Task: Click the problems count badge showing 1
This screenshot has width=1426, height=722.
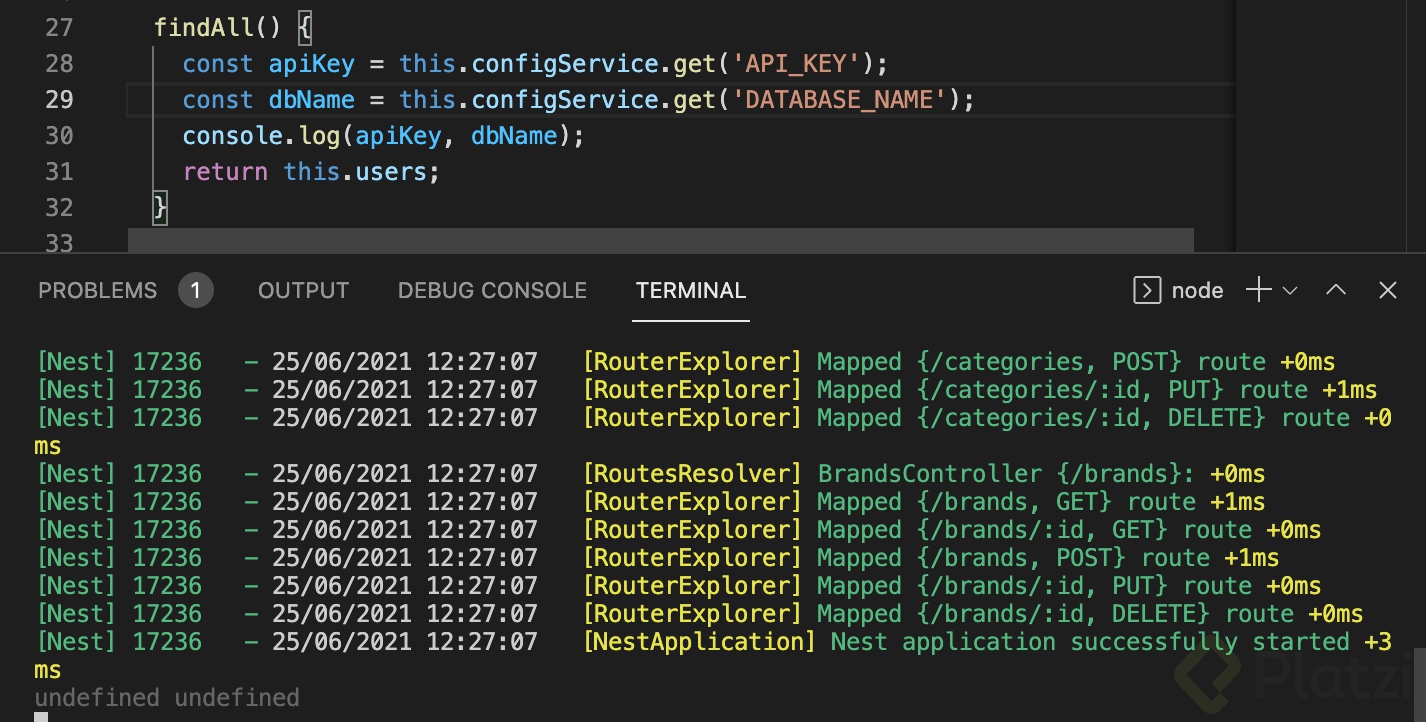Action: 196,291
